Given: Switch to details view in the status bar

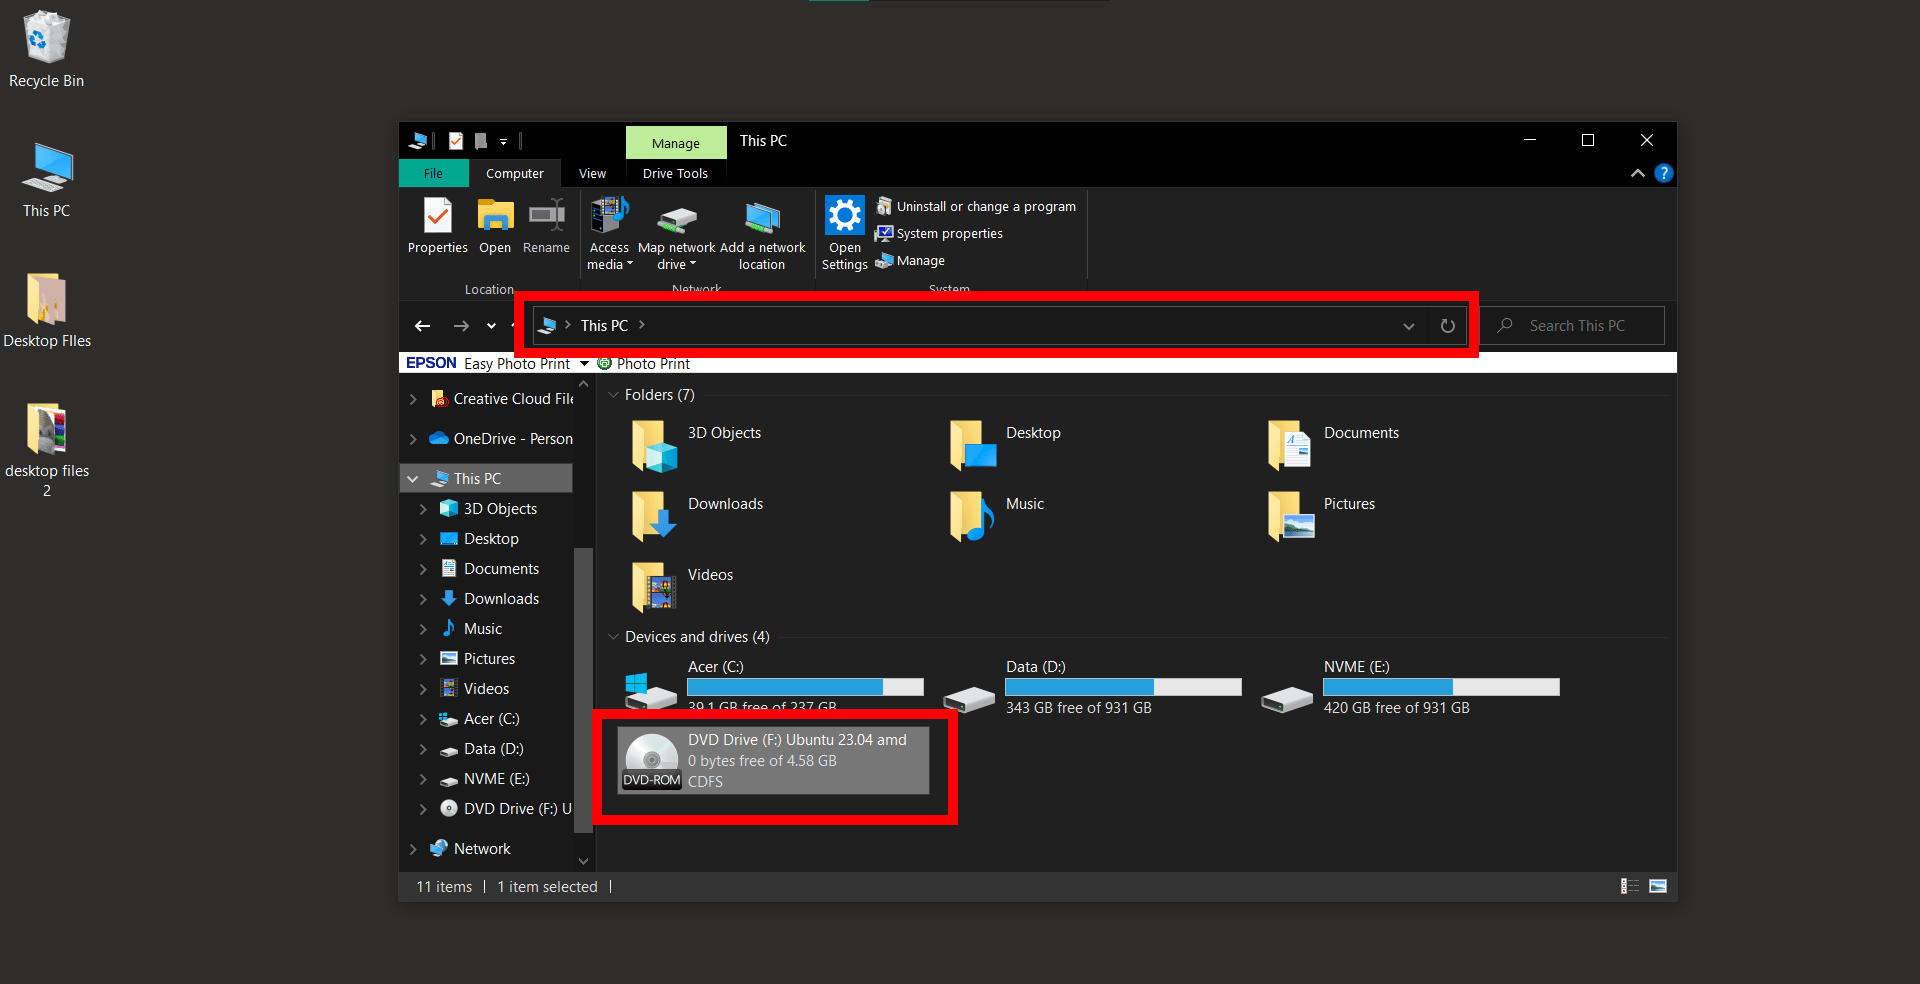Looking at the screenshot, I should (x=1629, y=886).
